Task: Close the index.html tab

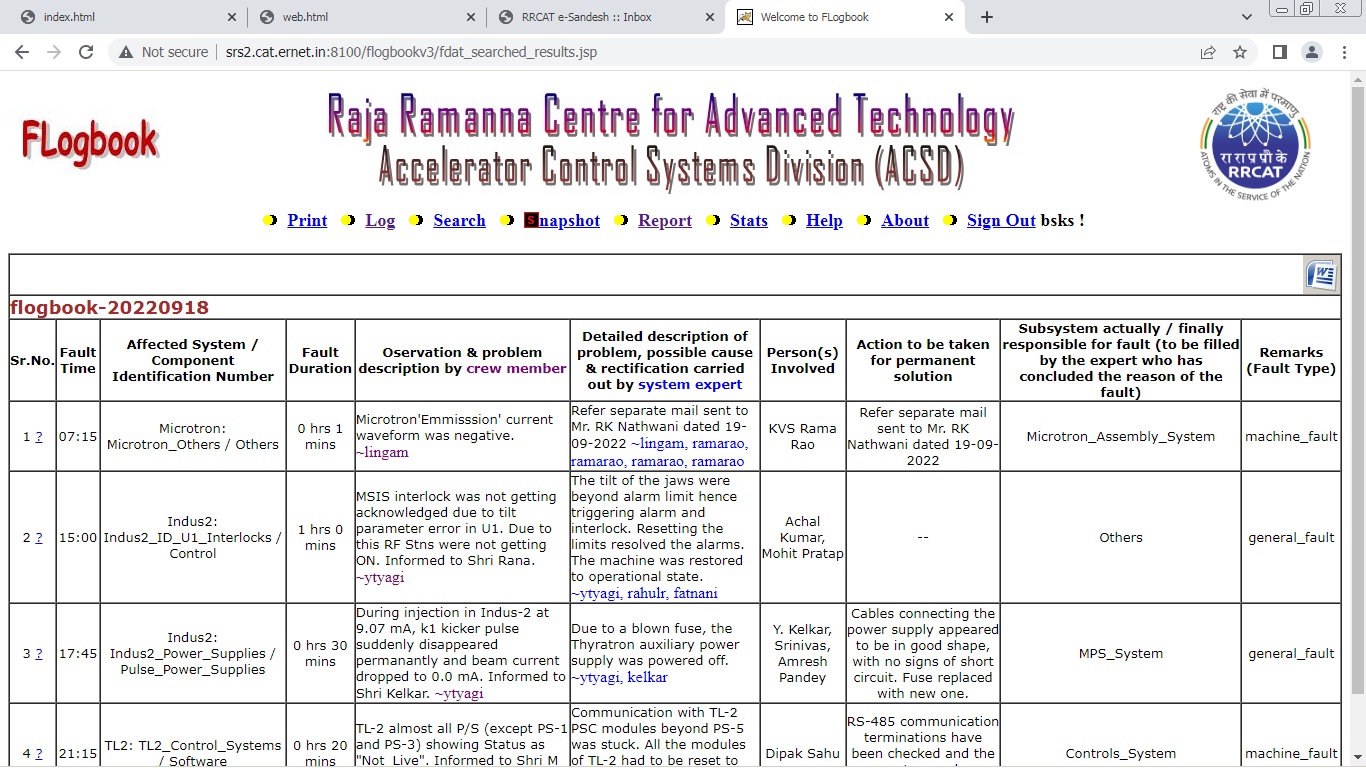Action: click(x=232, y=17)
